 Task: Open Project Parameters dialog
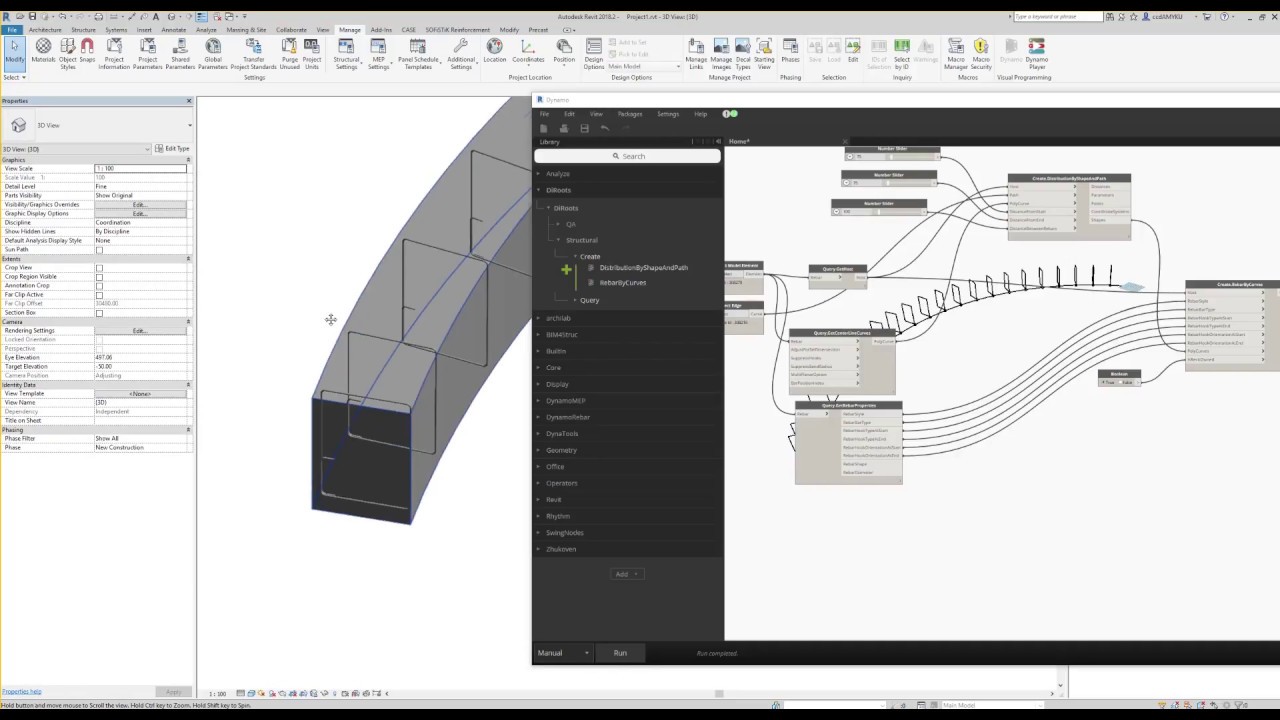point(147,54)
